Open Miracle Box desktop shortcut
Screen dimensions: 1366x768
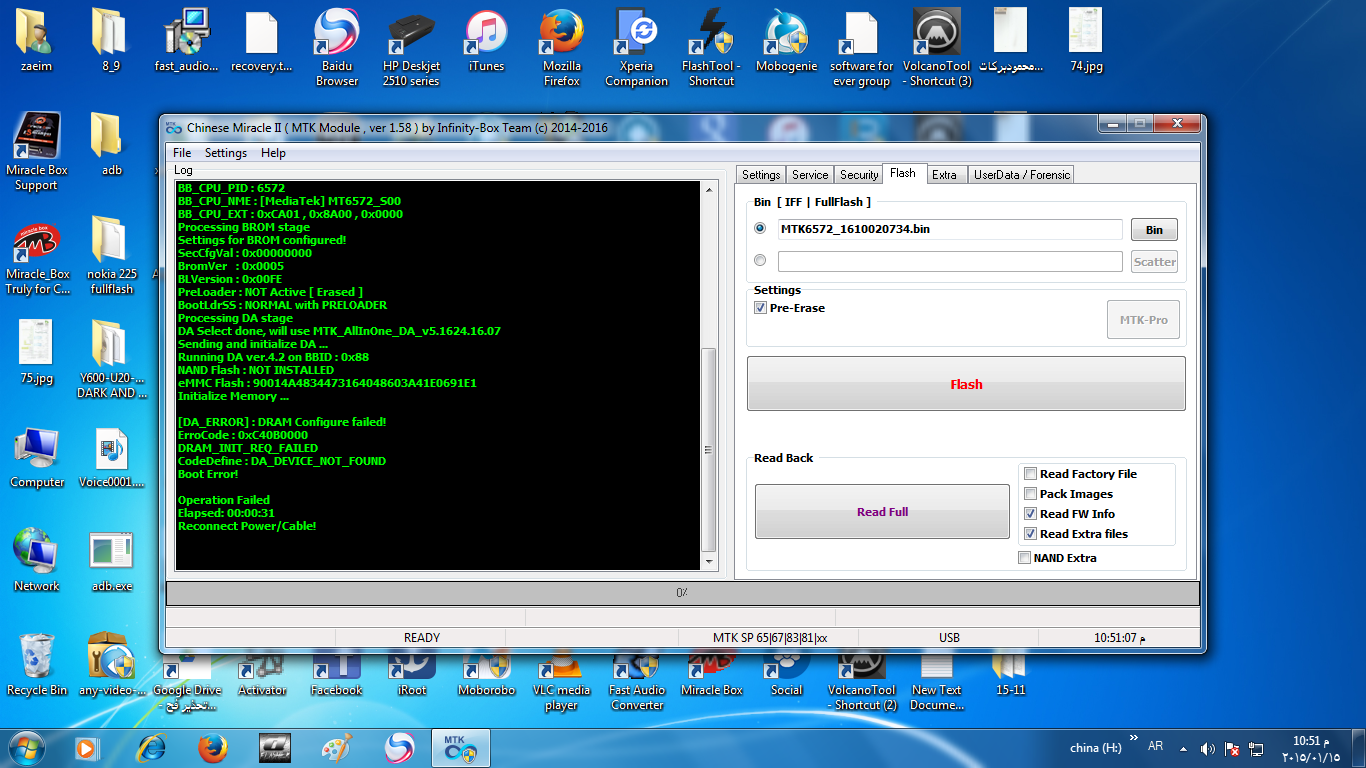pyautogui.click(x=711, y=676)
